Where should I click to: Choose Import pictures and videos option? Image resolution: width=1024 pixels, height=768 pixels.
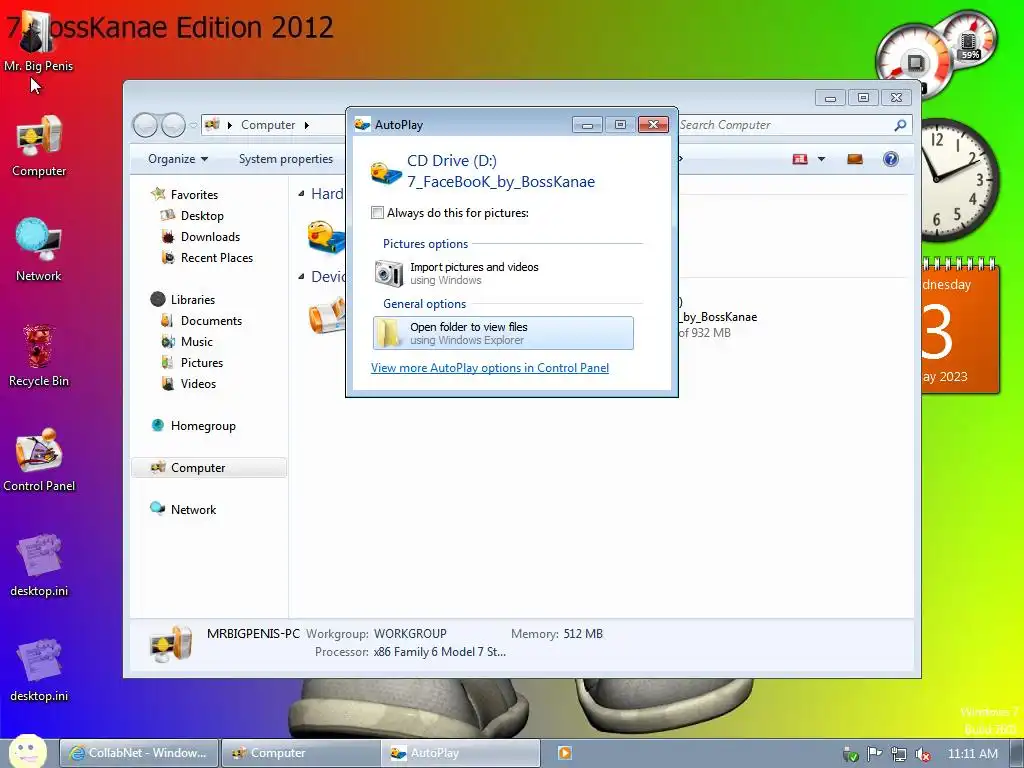(503, 273)
